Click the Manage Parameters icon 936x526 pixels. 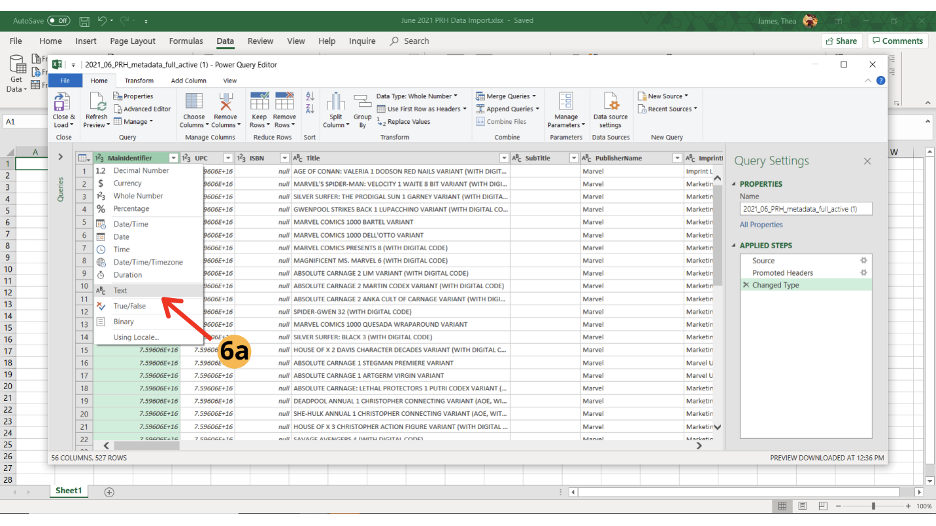pyautogui.click(x=566, y=103)
